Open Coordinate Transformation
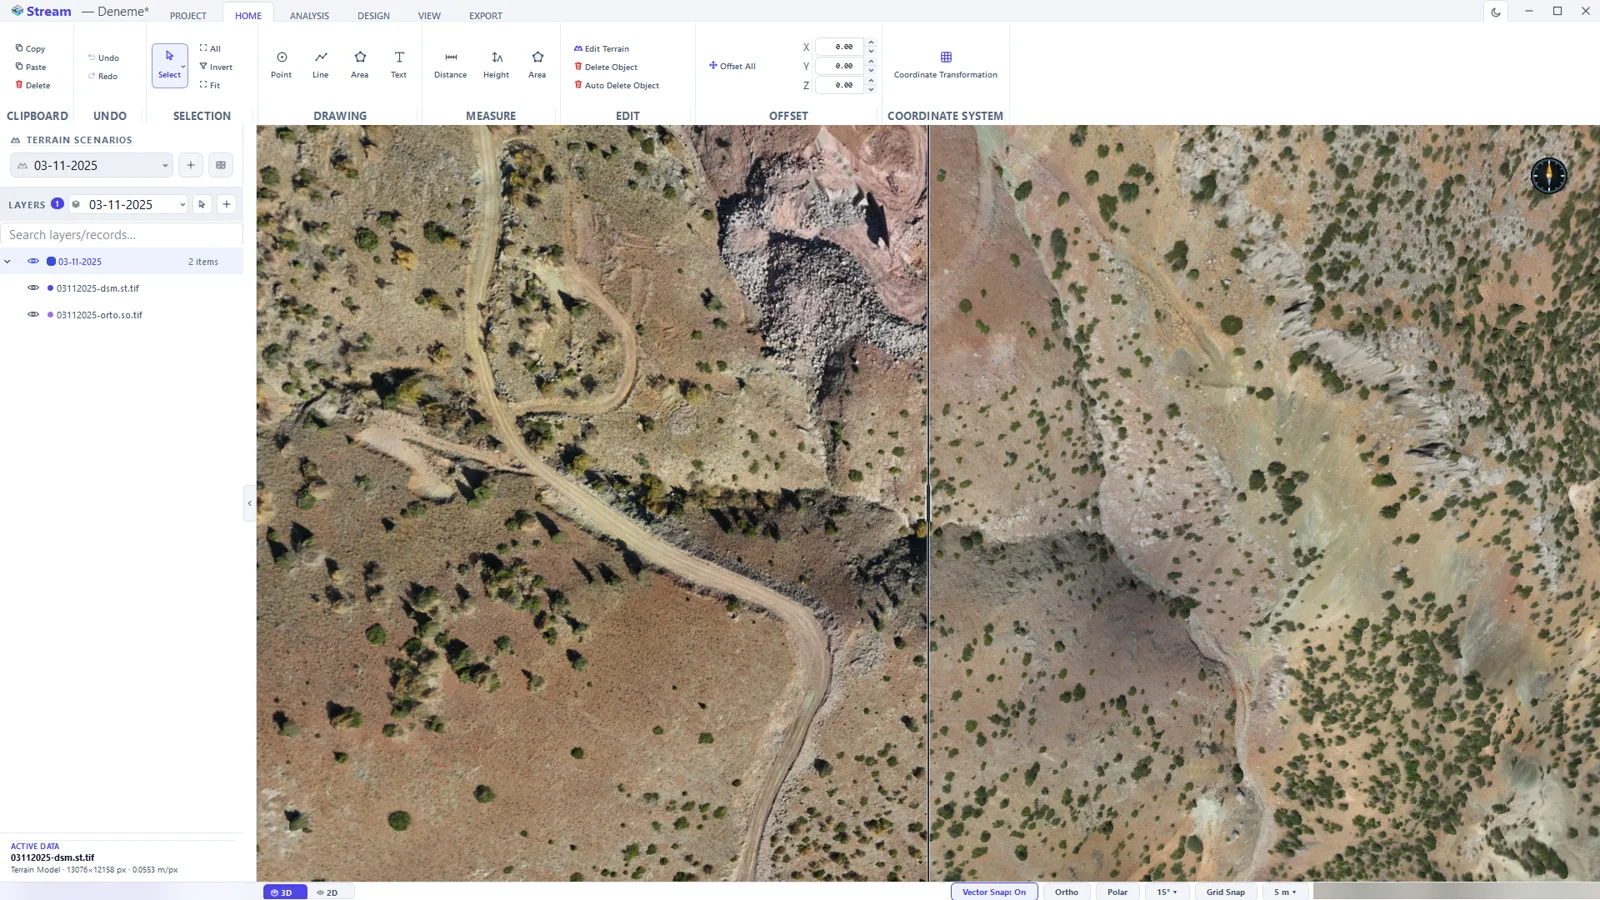Image resolution: width=1600 pixels, height=900 pixels. pyautogui.click(x=945, y=65)
